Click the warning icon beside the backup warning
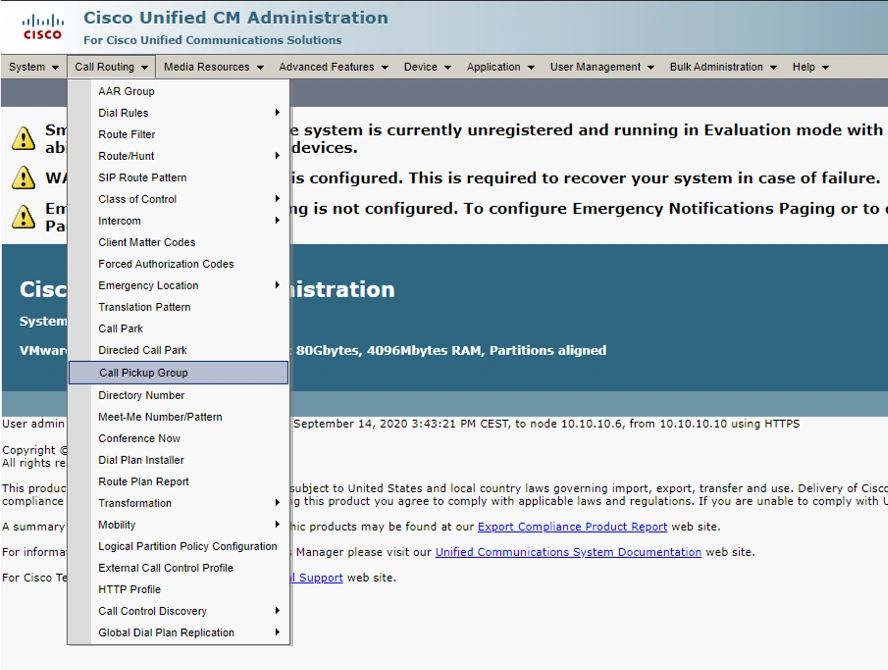 23,177
